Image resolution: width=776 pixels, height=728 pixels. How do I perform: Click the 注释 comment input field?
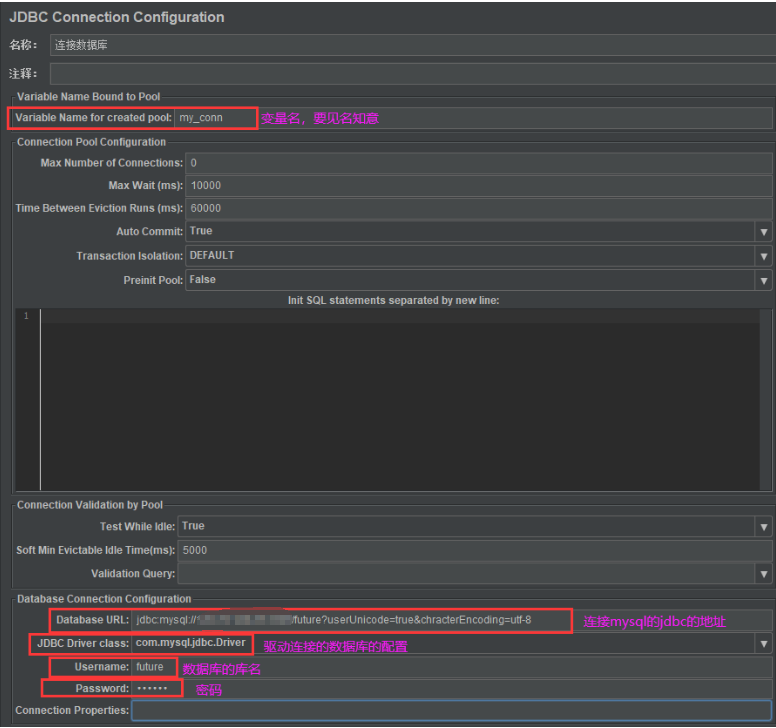[410, 73]
